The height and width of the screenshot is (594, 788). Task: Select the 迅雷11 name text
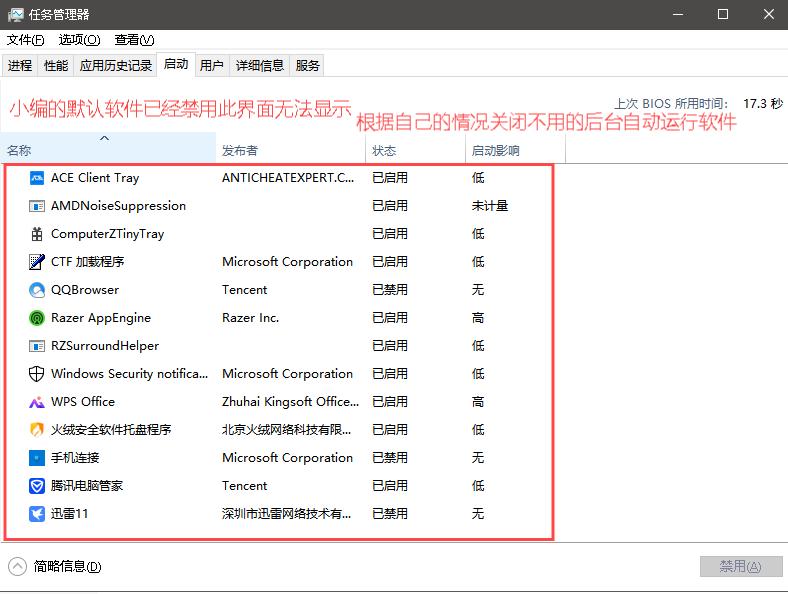coord(69,514)
